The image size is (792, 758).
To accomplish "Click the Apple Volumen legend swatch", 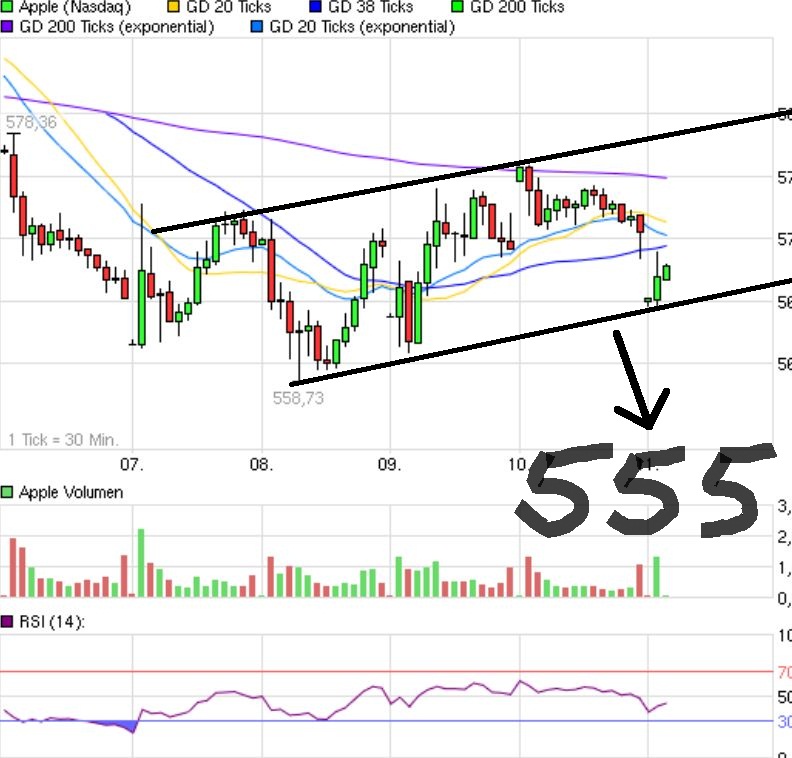I will (x=7, y=492).
